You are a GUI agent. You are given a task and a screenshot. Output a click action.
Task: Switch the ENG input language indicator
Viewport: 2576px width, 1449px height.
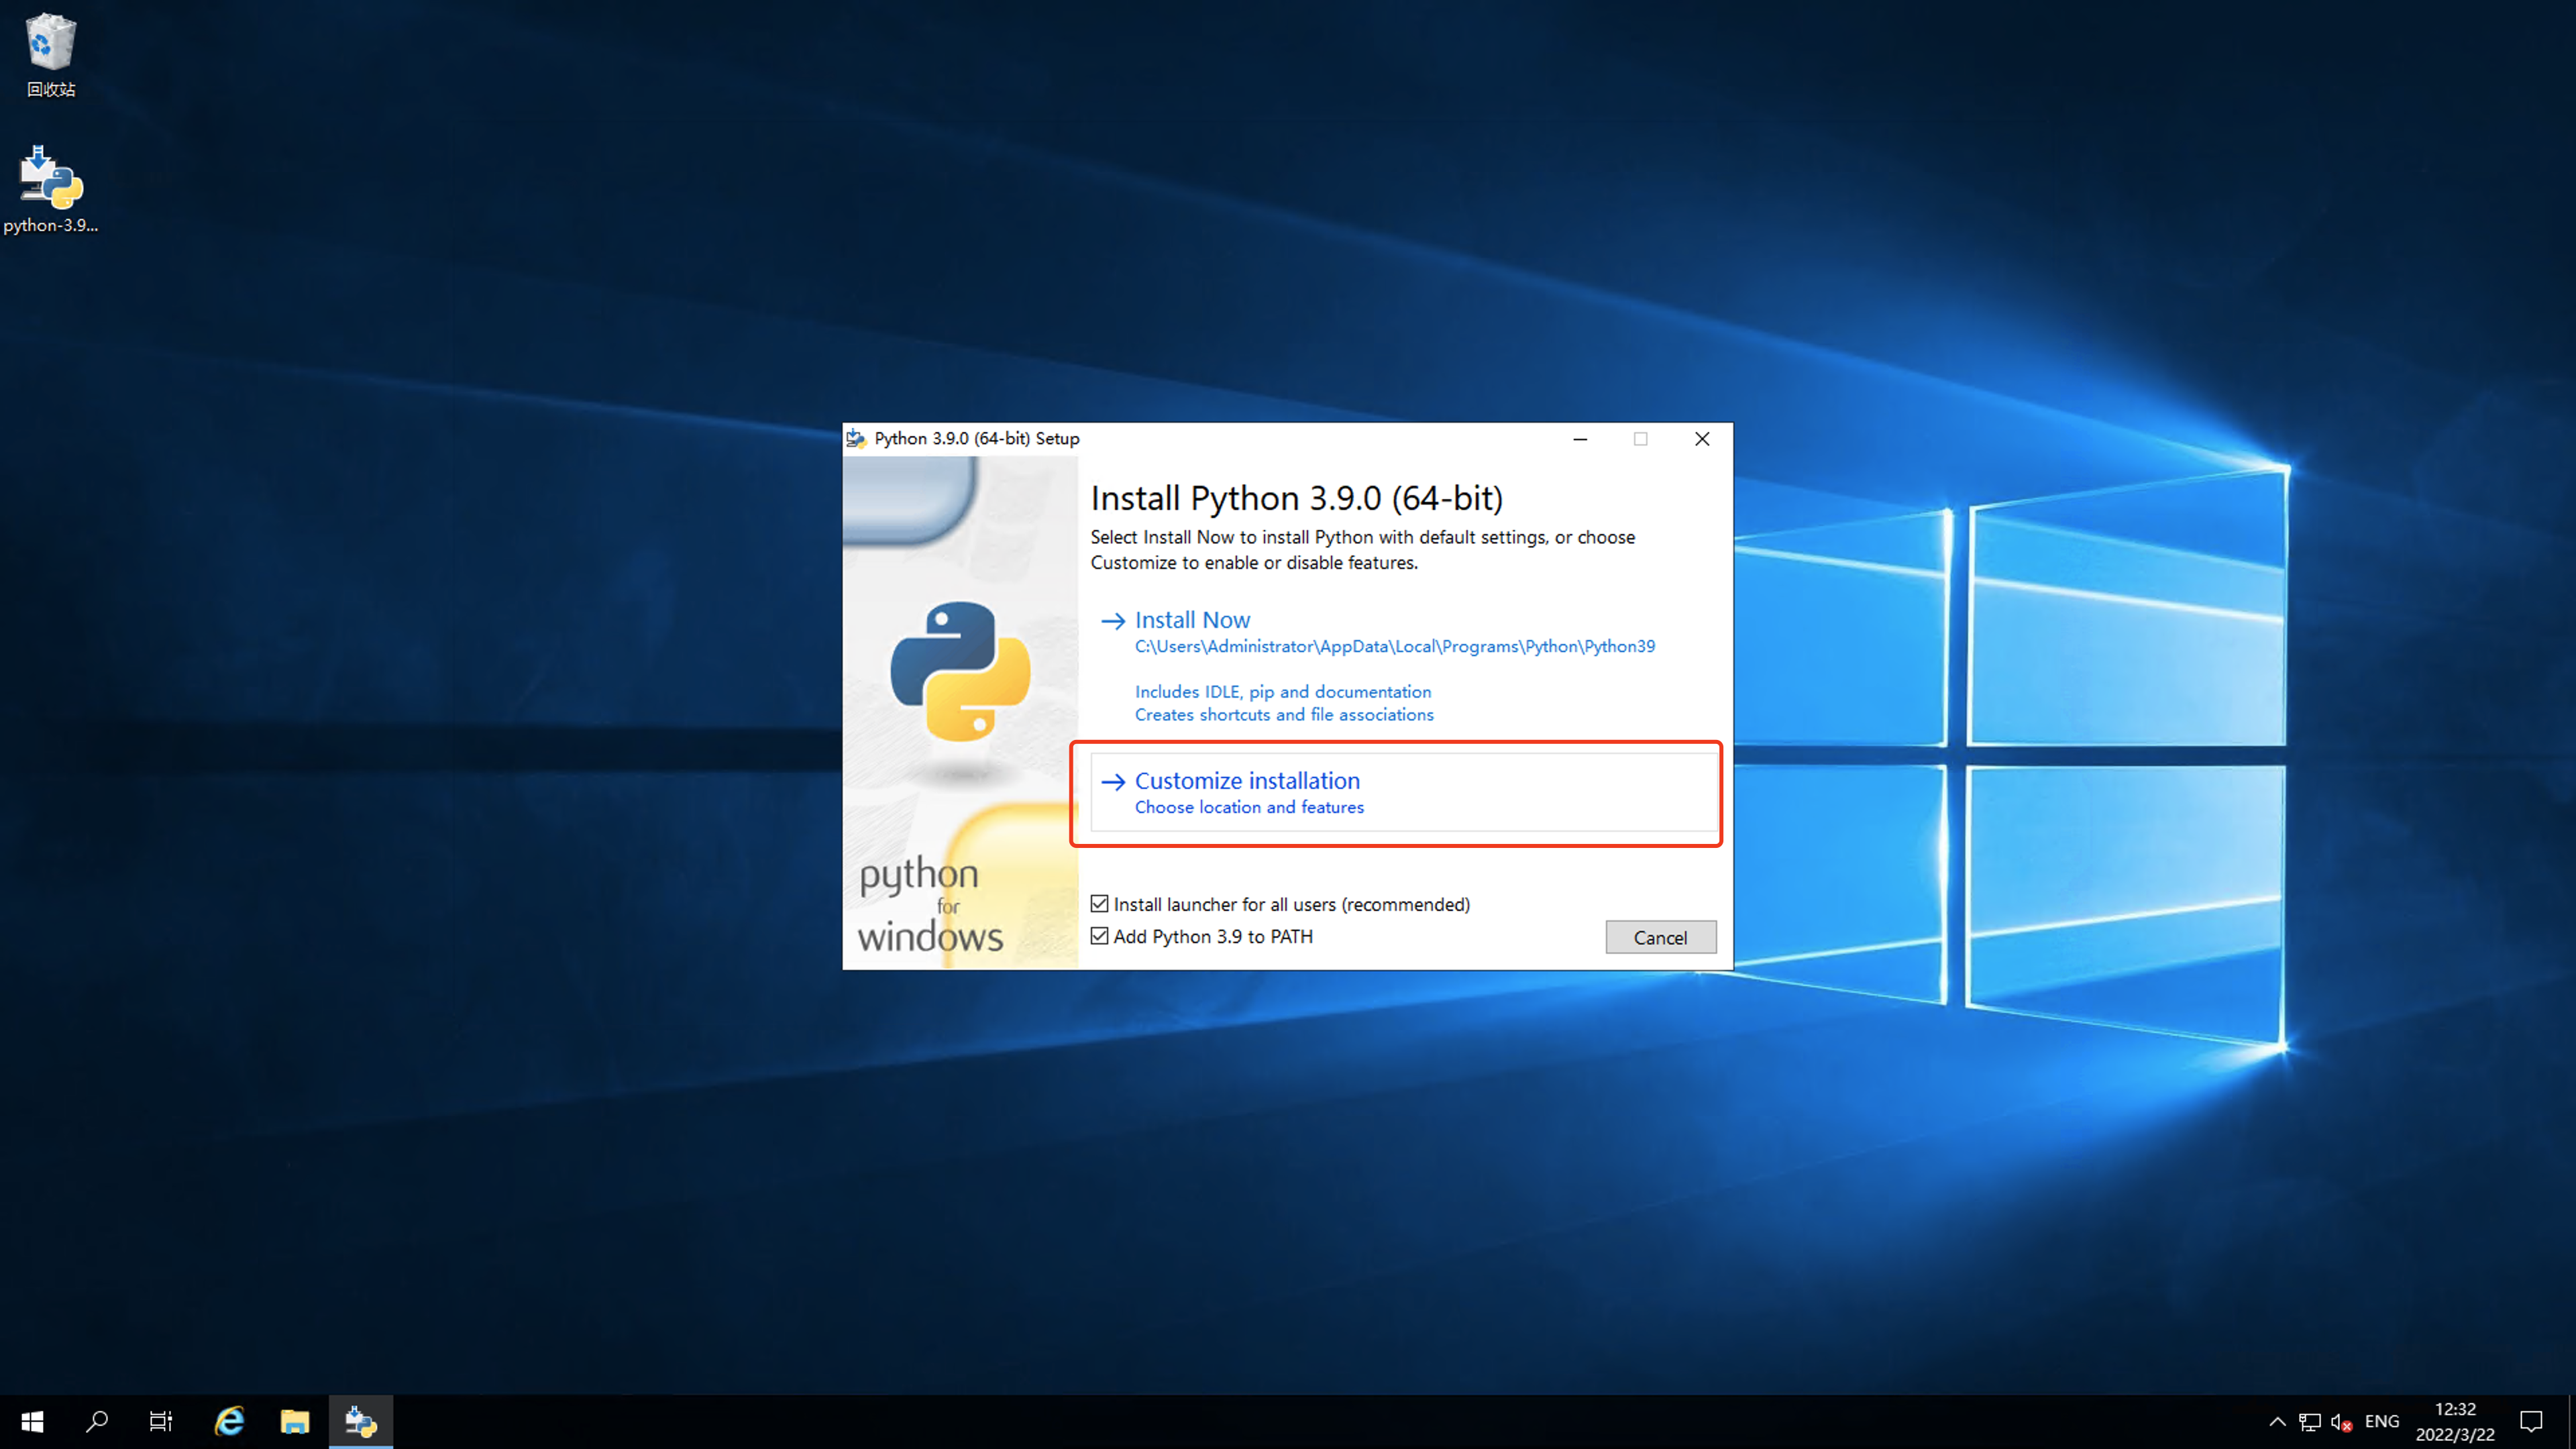2382,1421
